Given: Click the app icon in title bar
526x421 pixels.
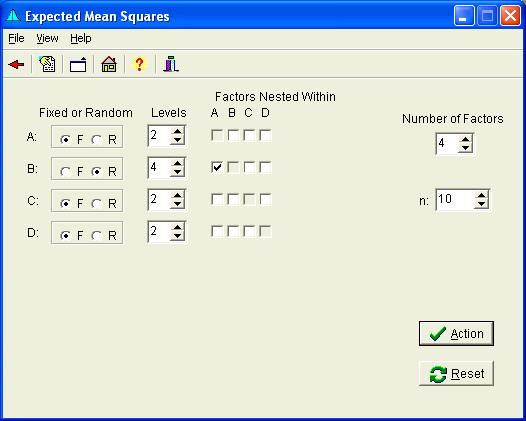Looking at the screenshot, I should (13, 16).
